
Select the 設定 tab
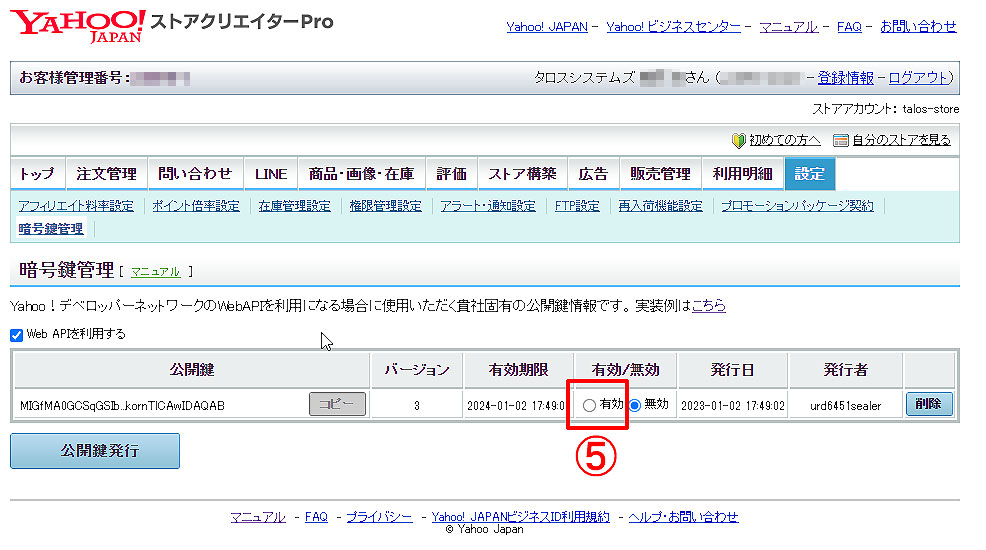click(809, 174)
